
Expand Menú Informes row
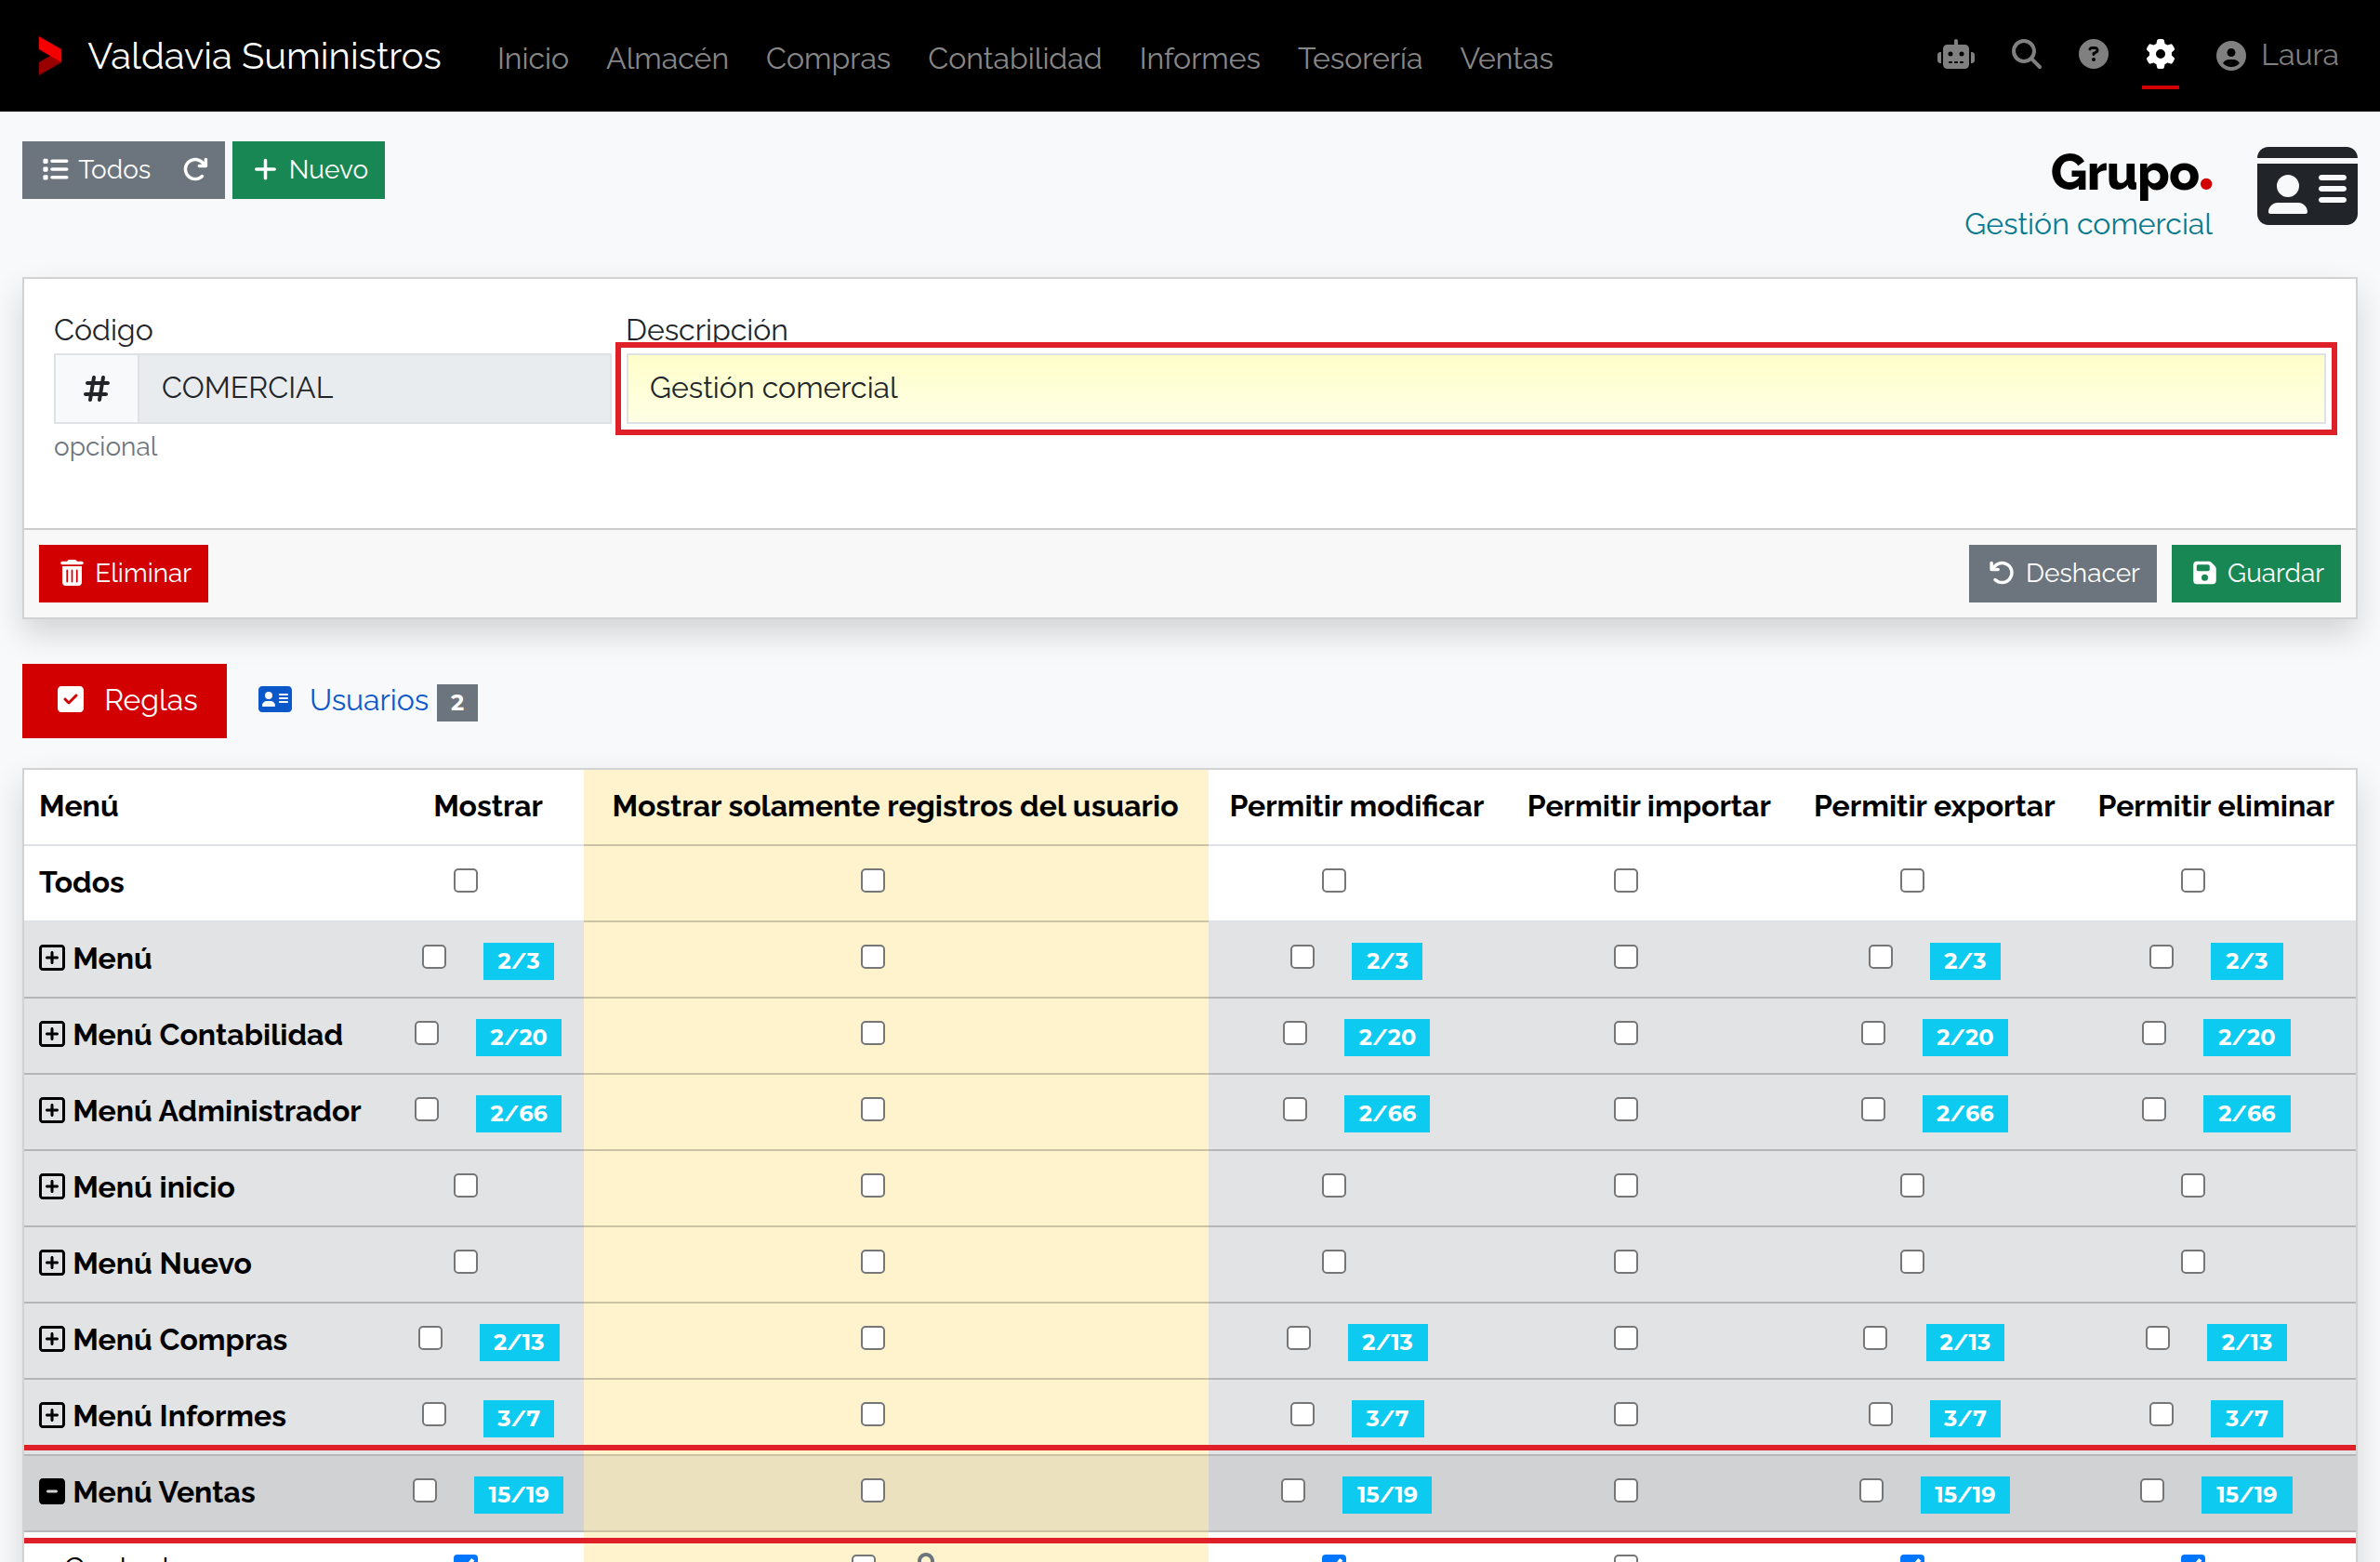pos(52,1414)
